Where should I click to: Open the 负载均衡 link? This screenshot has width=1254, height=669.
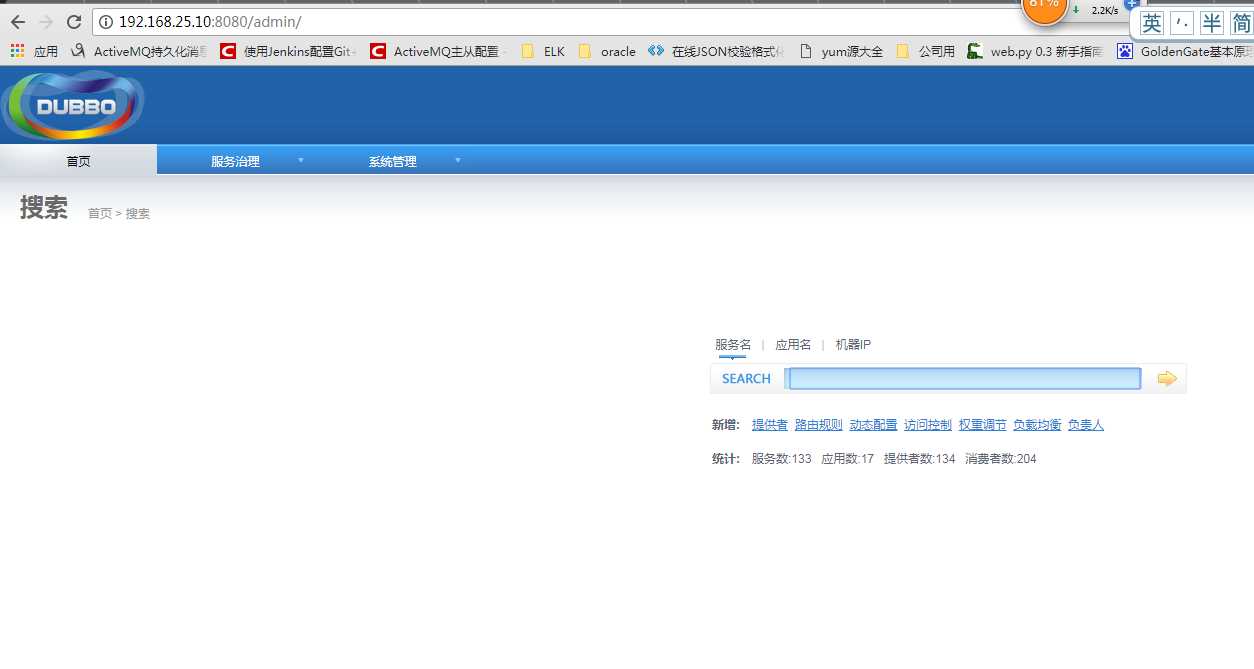1036,425
